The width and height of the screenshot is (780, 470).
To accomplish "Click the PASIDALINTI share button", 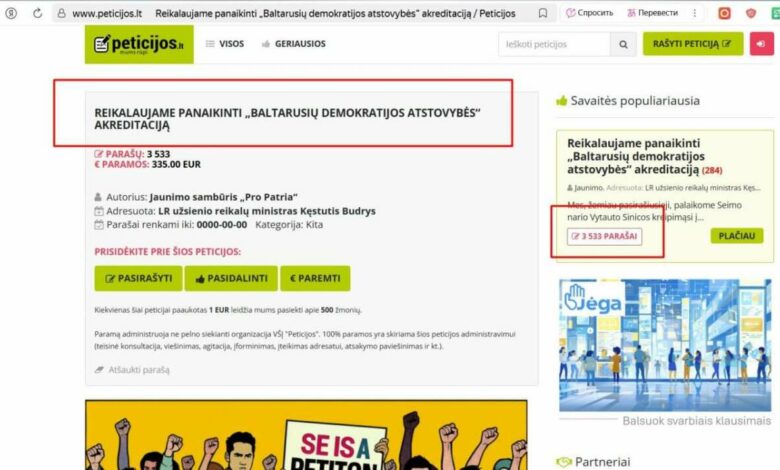I will [x=231, y=278].
